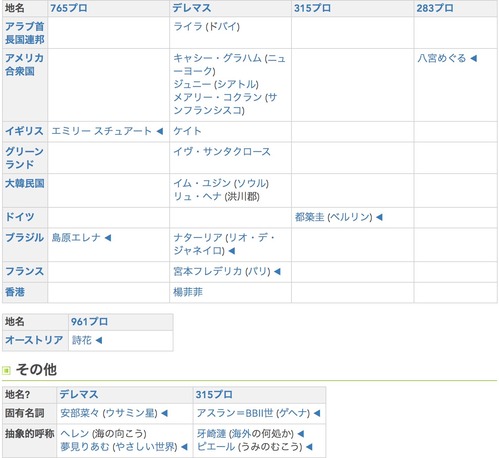
Task: Click the arrow icon after 島原エレナ
Action: click(x=108, y=238)
